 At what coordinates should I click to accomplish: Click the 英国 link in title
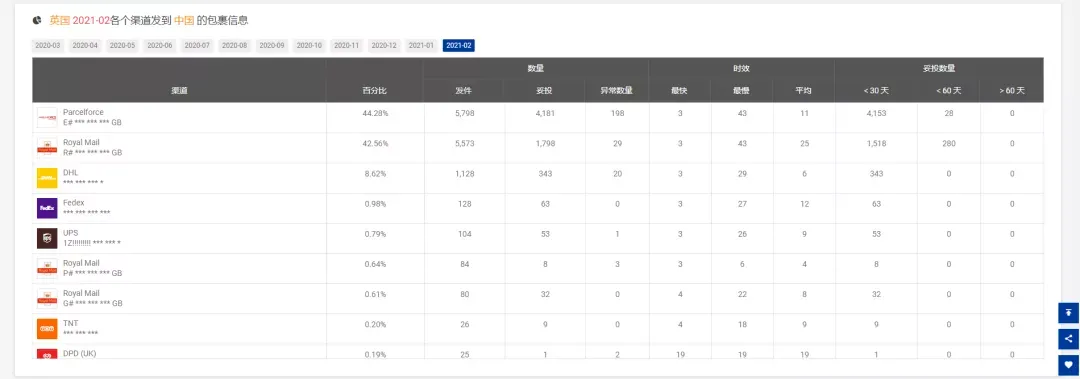[x=60, y=21]
